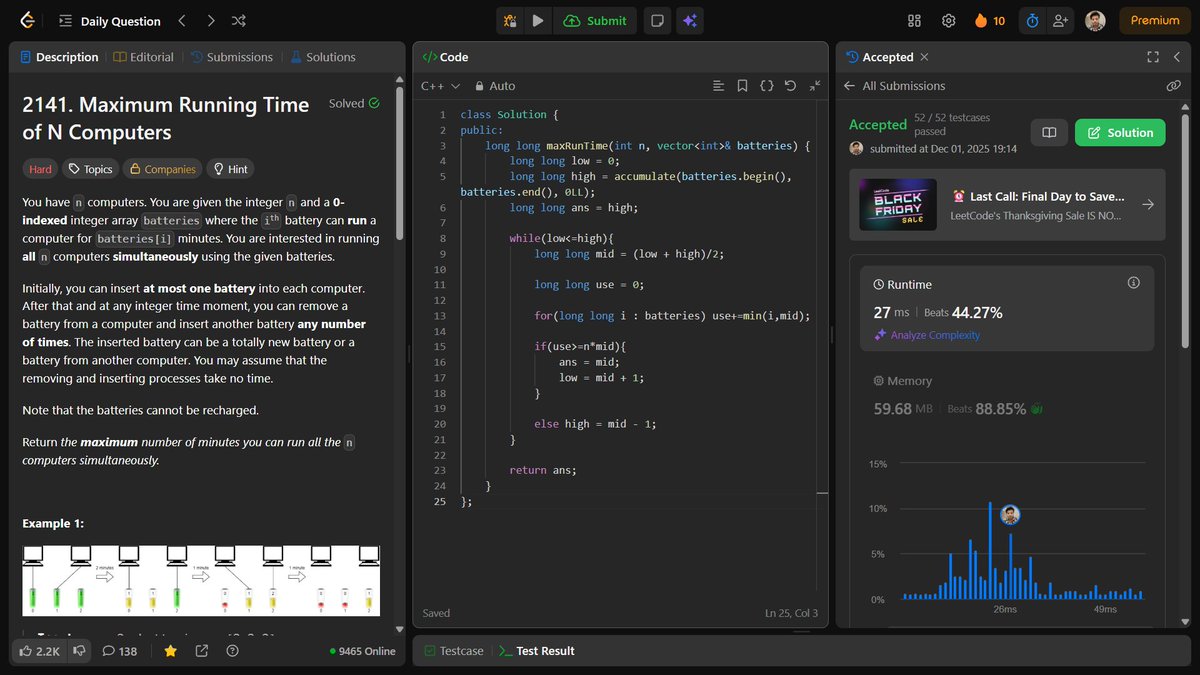The width and height of the screenshot is (1200, 675).
Task: Open the C++ language dropdown
Action: (x=439, y=86)
